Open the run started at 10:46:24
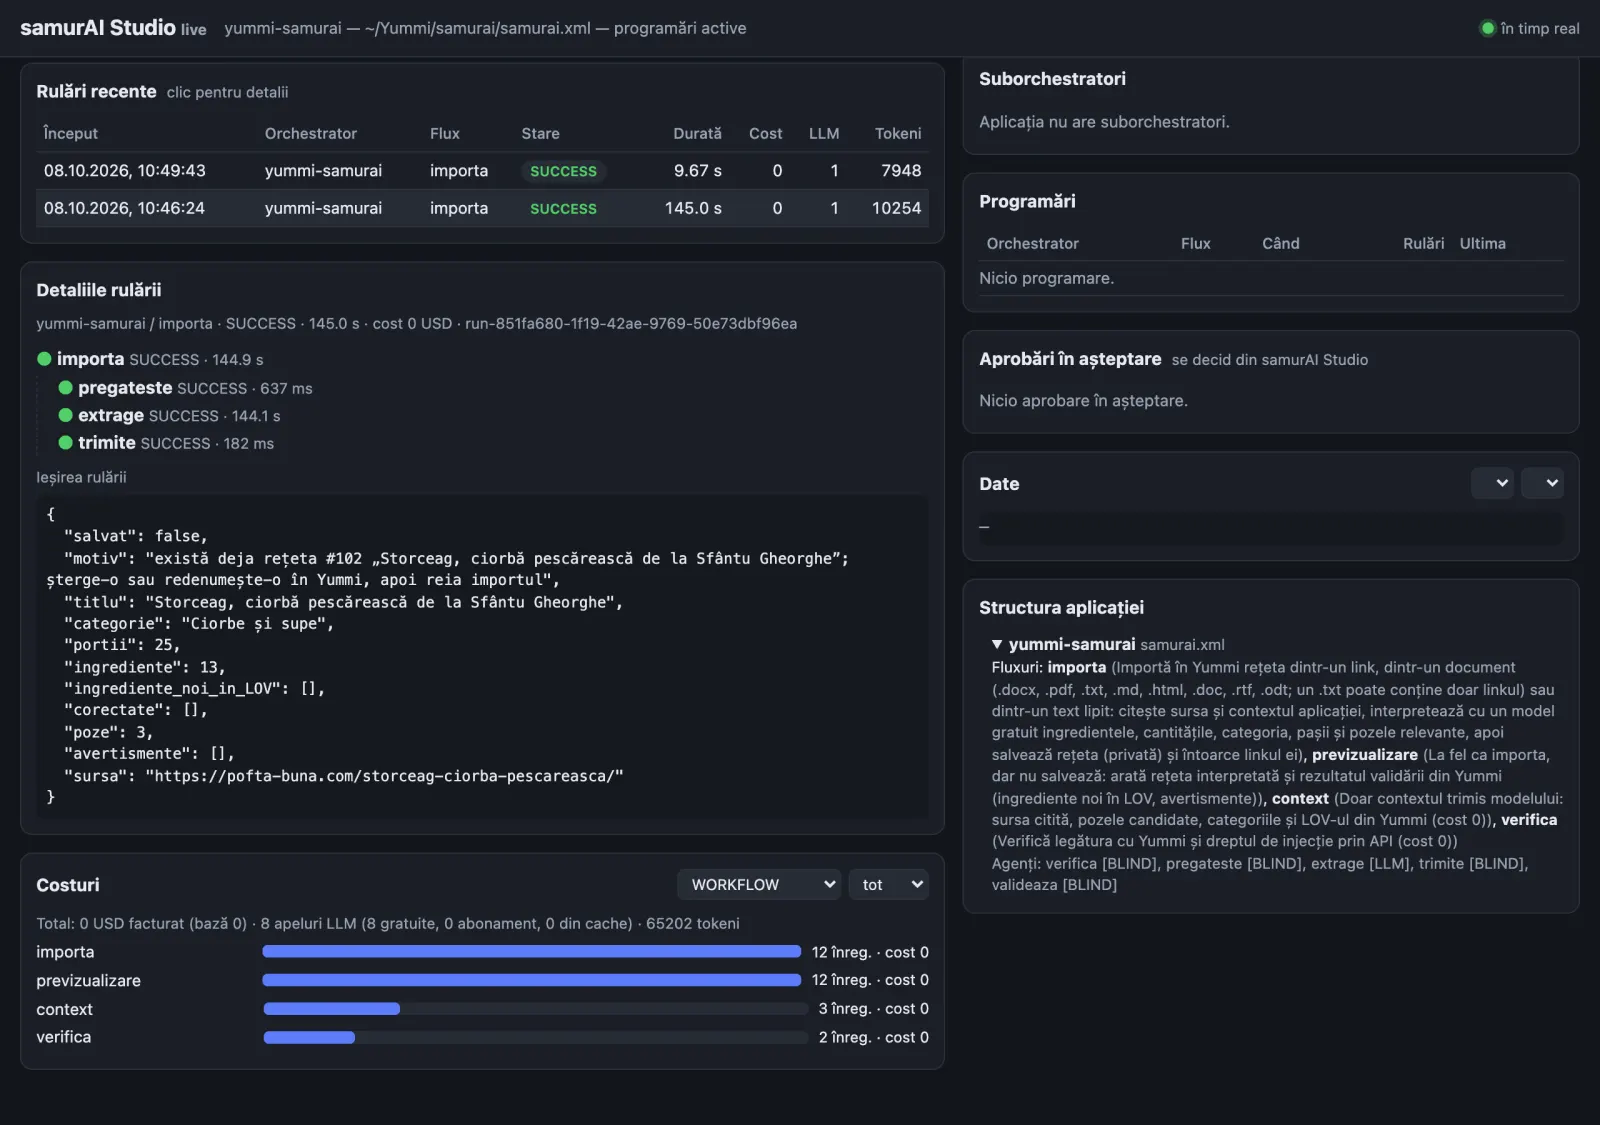This screenshot has height=1125, width=1600. (482, 208)
